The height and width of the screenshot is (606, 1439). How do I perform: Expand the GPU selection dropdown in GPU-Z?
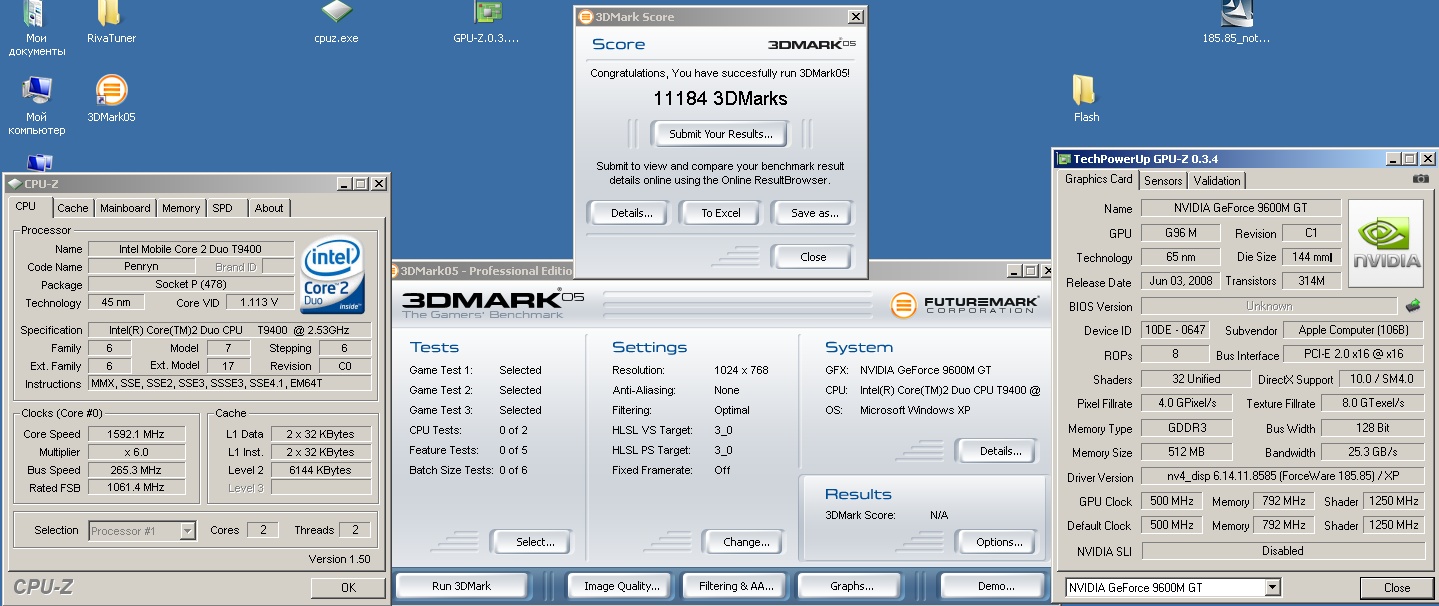pyautogui.click(x=1272, y=588)
